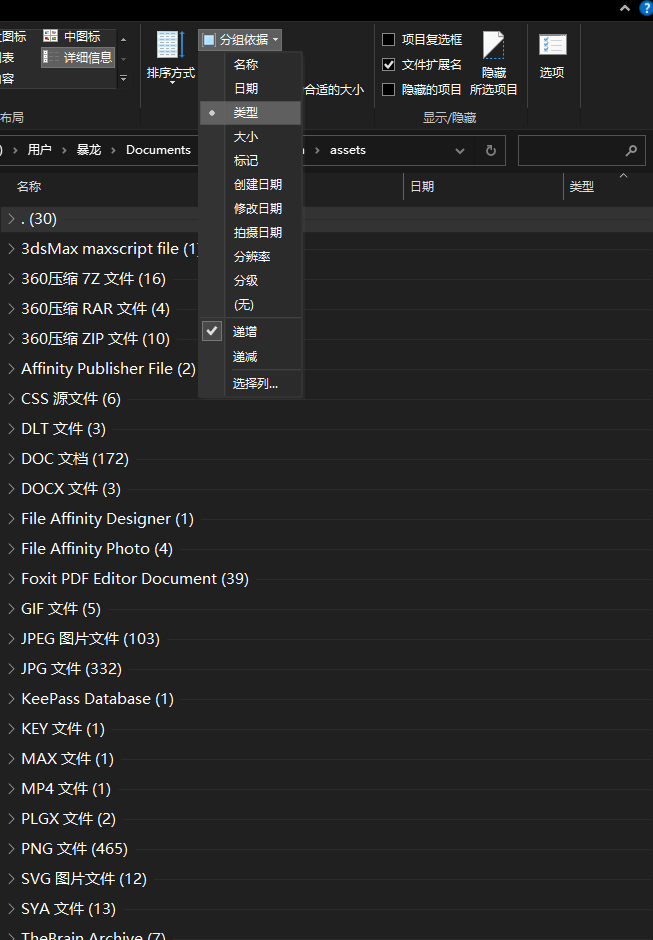Toggle the Hidden items (隐藏的项目) checkbox

click(x=422, y=90)
